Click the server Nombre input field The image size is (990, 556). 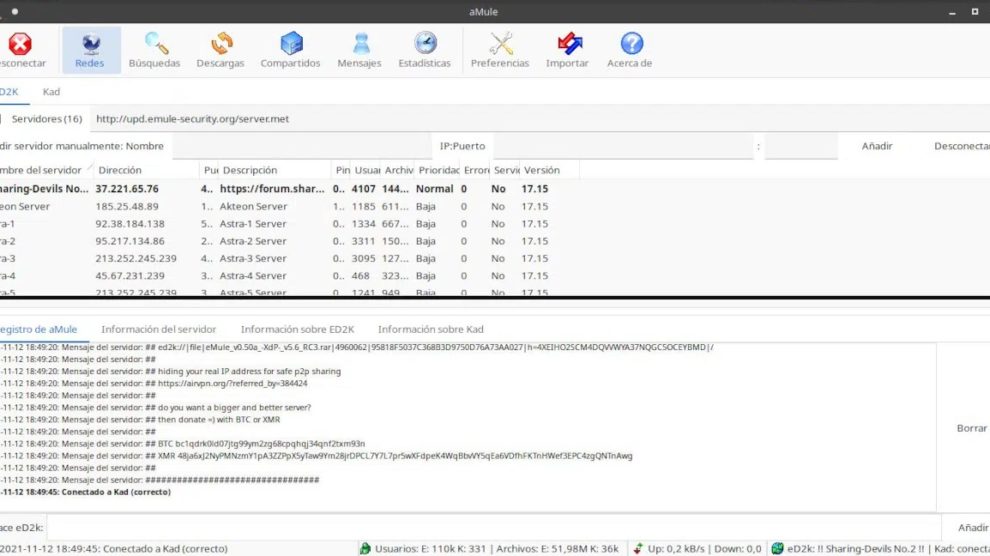click(x=301, y=146)
